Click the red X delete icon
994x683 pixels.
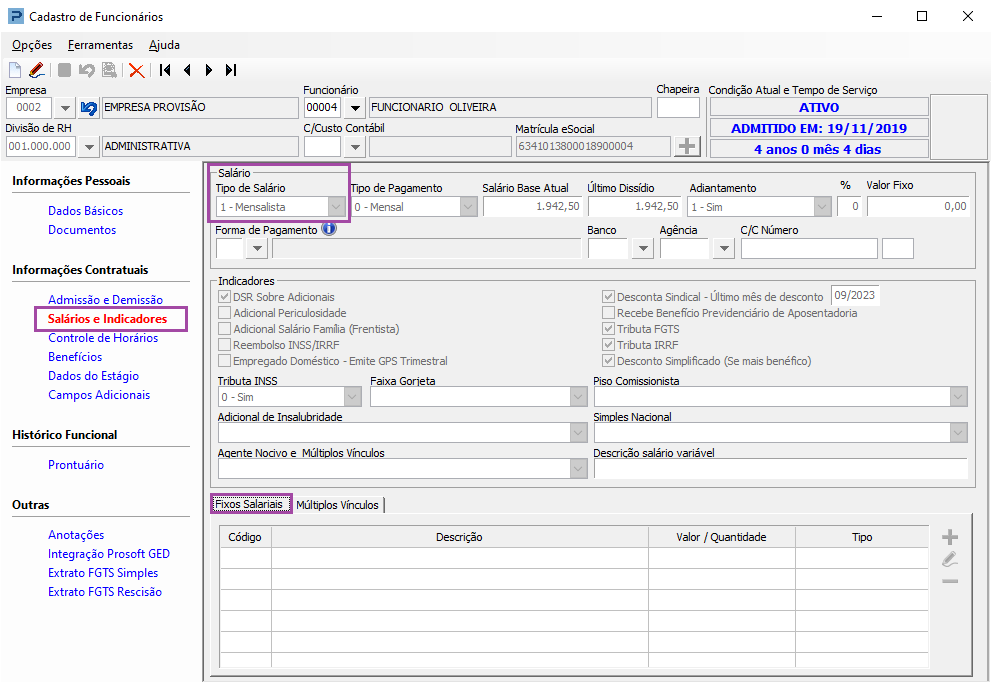[x=137, y=70]
